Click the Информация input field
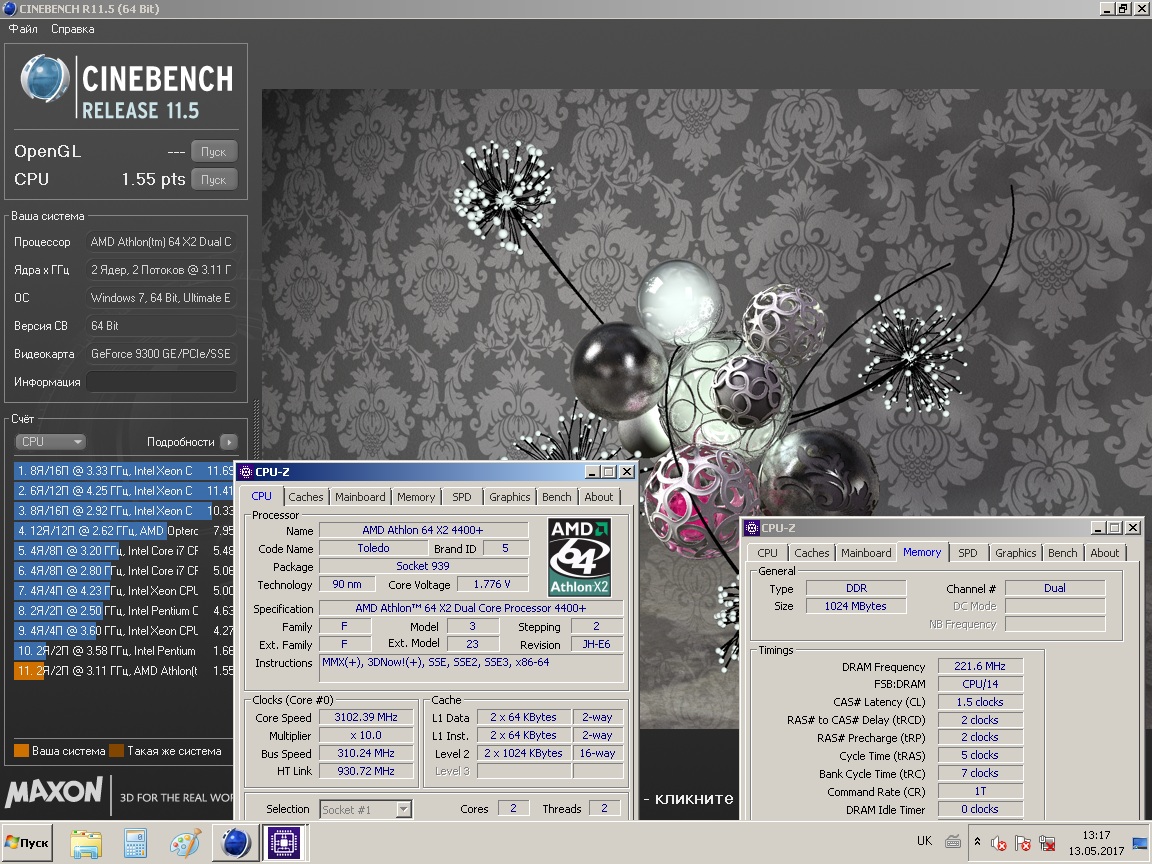 point(162,381)
